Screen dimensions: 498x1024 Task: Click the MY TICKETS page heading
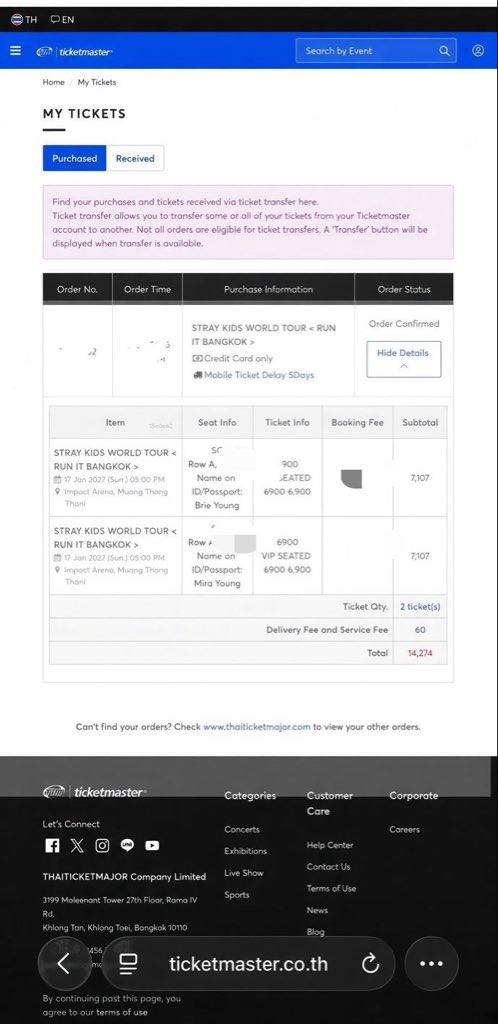click(84, 114)
